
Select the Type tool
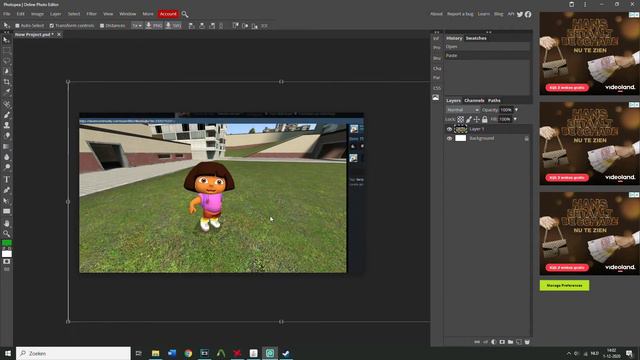click(x=7, y=180)
